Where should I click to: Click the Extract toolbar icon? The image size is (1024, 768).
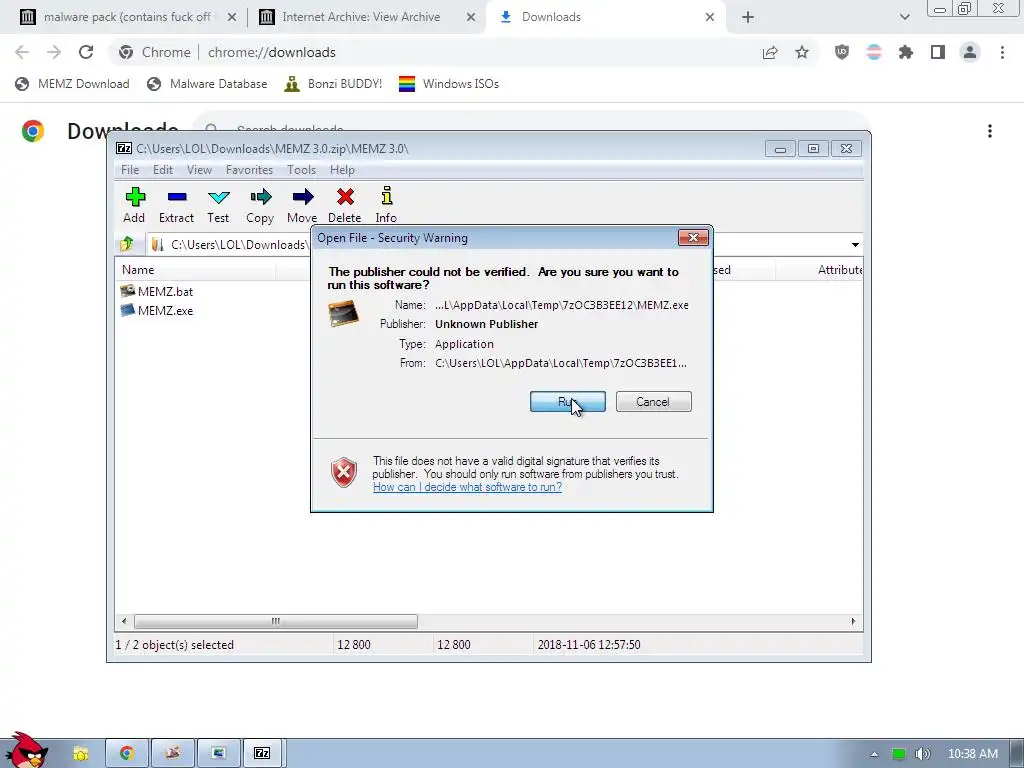(x=176, y=205)
